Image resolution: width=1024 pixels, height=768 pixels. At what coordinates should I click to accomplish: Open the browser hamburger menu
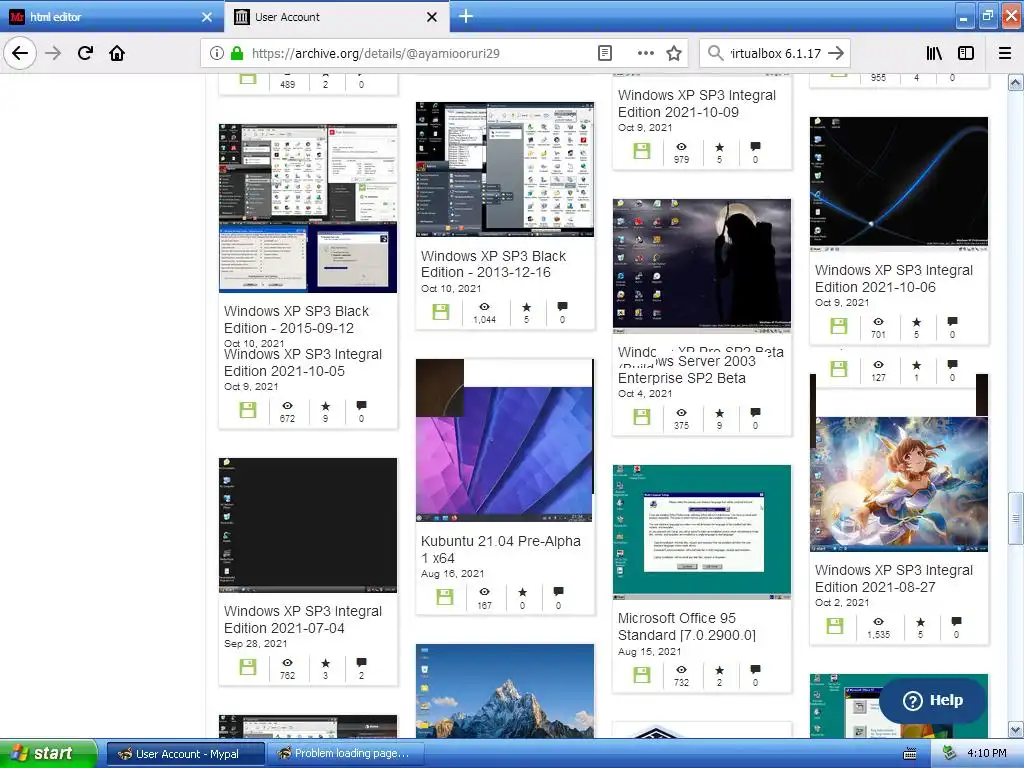click(x=1005, y=53)
